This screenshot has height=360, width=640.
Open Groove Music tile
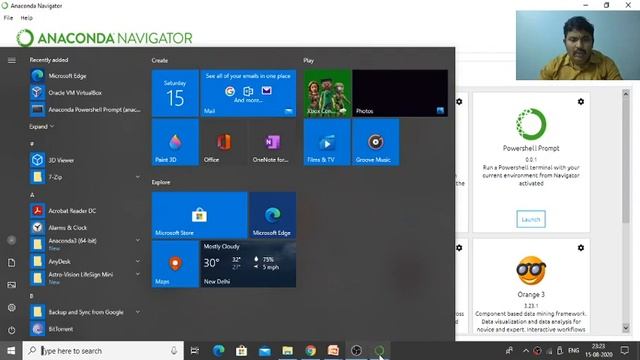376,142
